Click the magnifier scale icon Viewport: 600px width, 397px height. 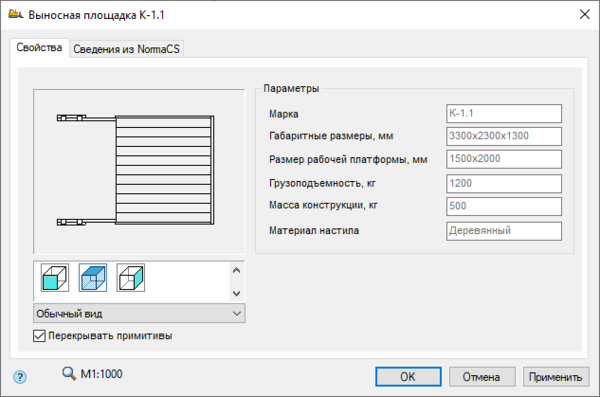point(69,373)
